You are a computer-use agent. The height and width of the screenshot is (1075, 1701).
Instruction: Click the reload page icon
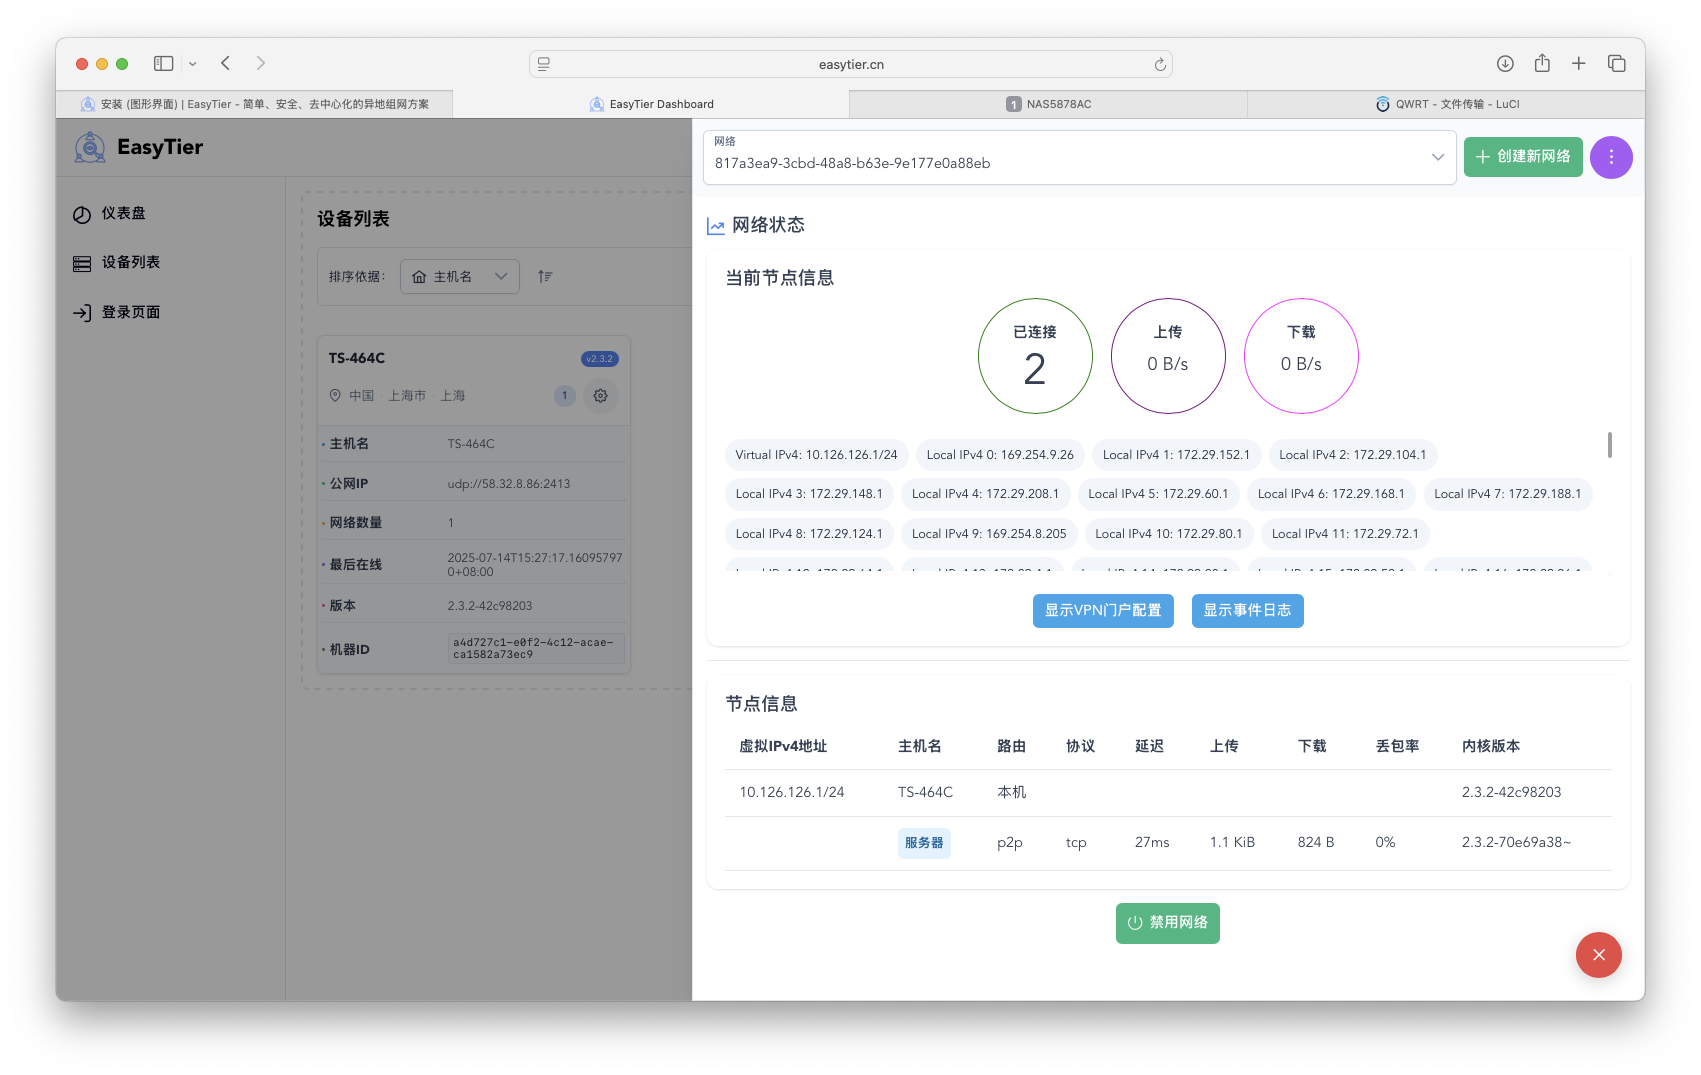tap(1160, 65)
